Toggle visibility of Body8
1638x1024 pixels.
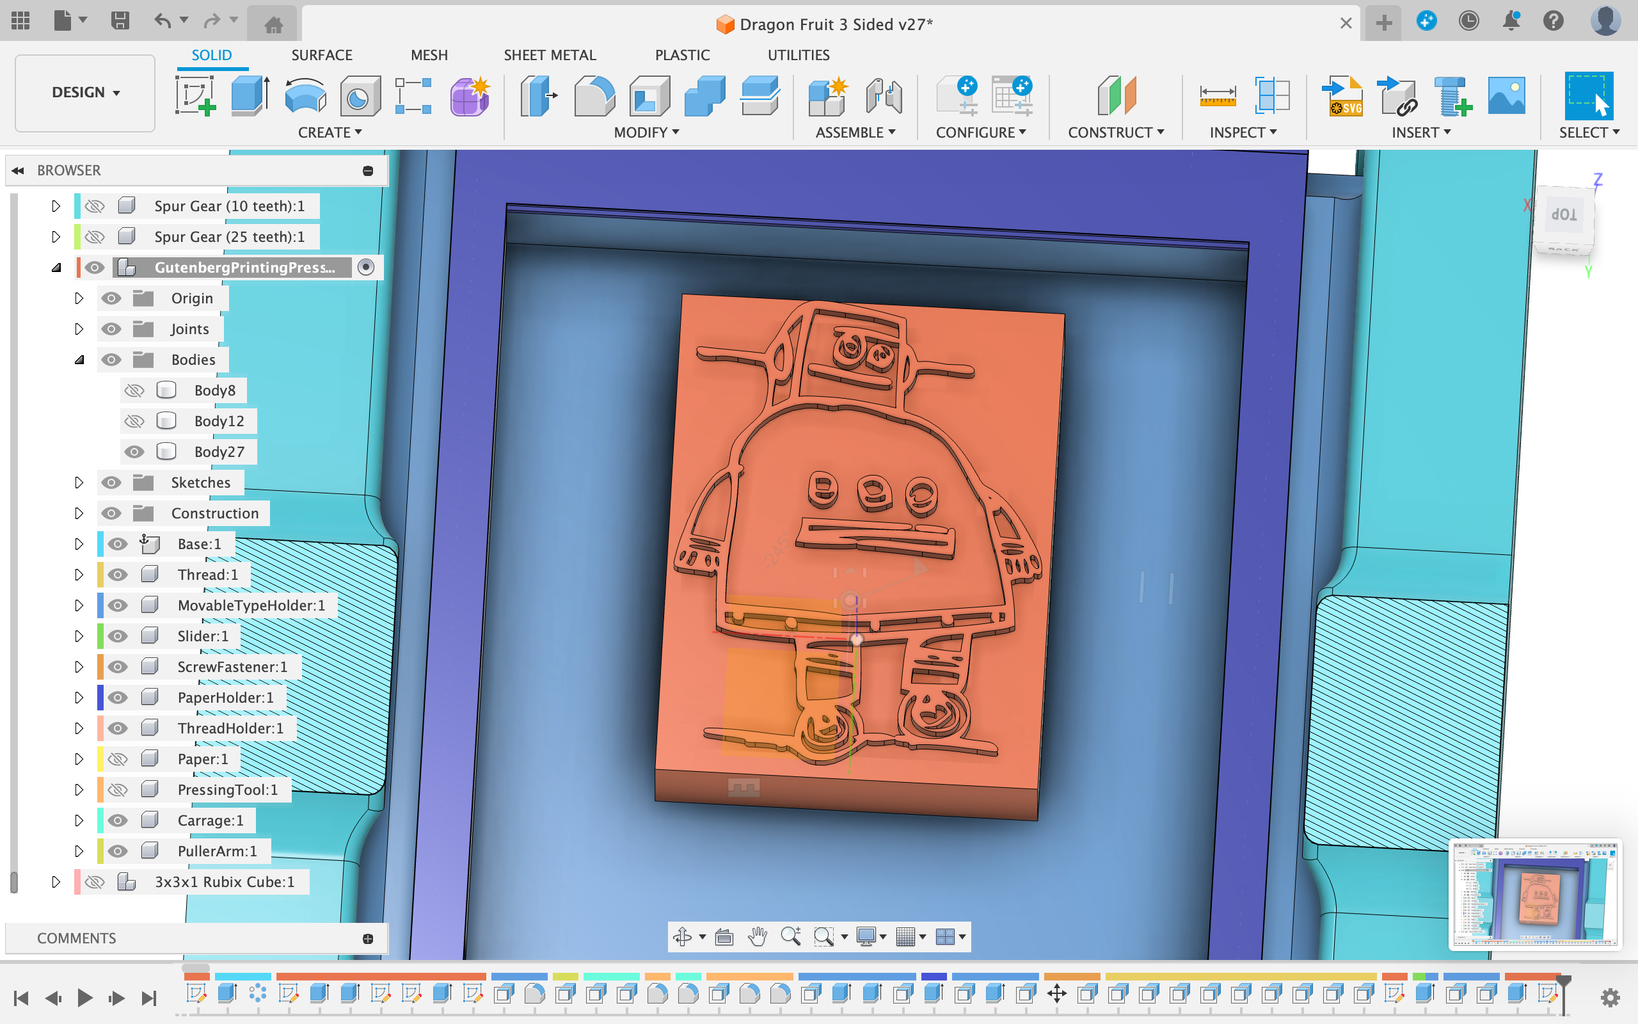tap(134, 390)
